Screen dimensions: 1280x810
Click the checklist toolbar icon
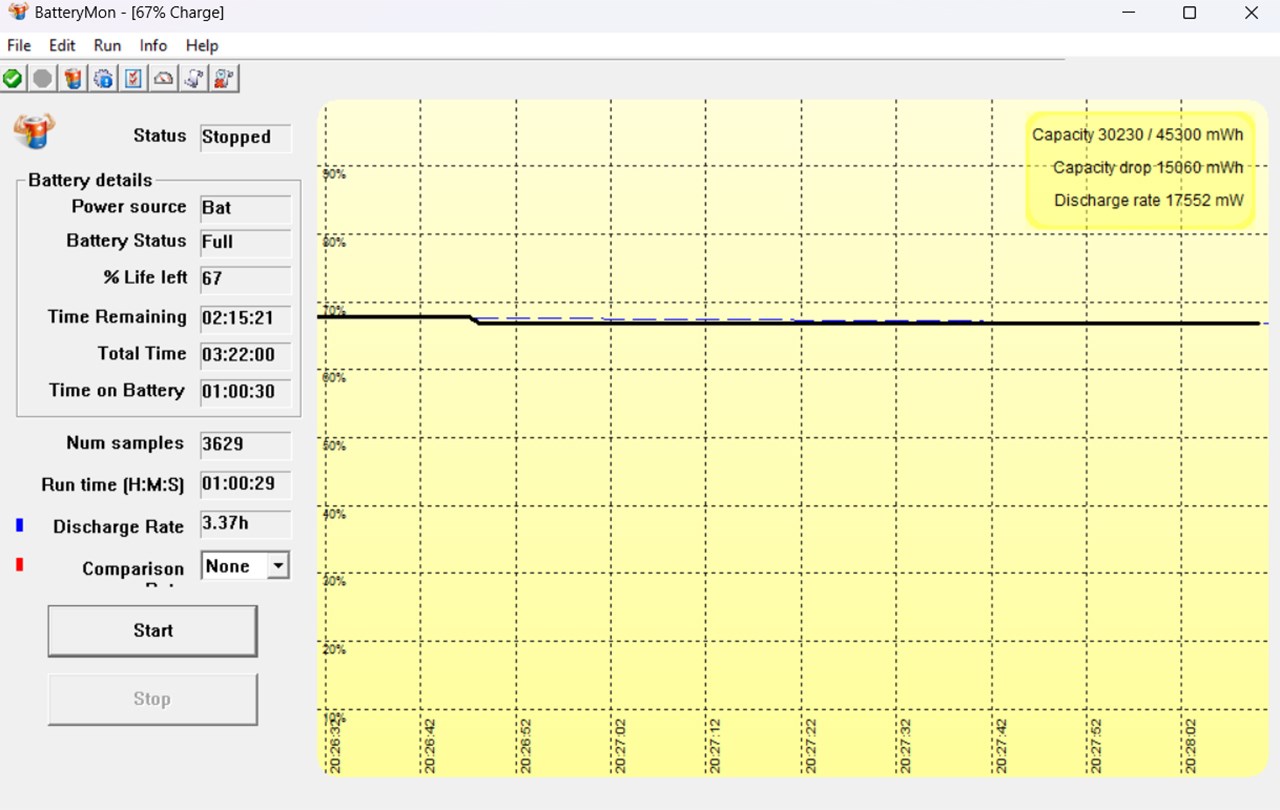point(133,78)
